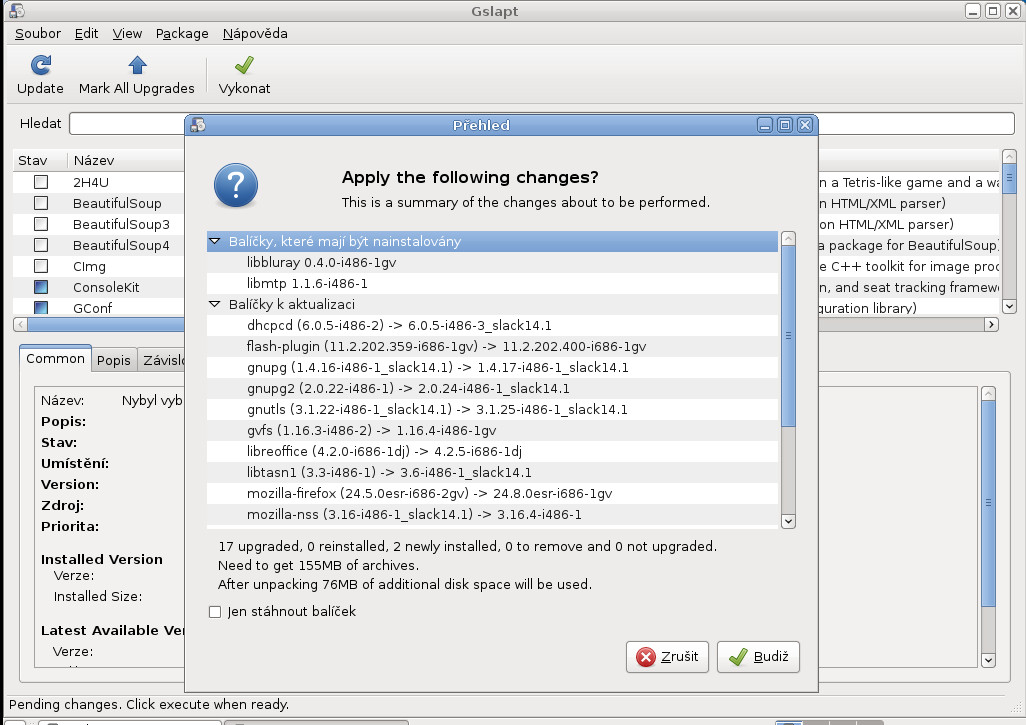Viewport: 1026px width, 725px height.
Task: Click the Mark All Upgrades arrow icon
Action: coord(137,65)
